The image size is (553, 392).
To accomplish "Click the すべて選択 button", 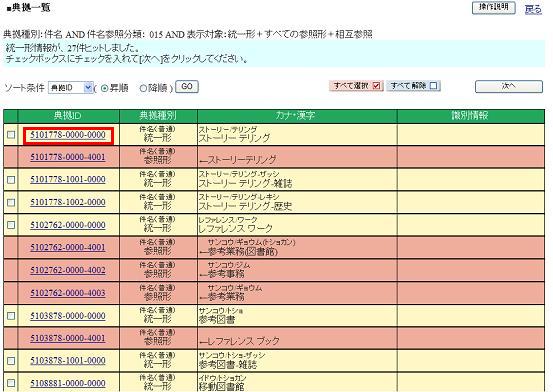I will pyautogui.click(x=356, y=86).
